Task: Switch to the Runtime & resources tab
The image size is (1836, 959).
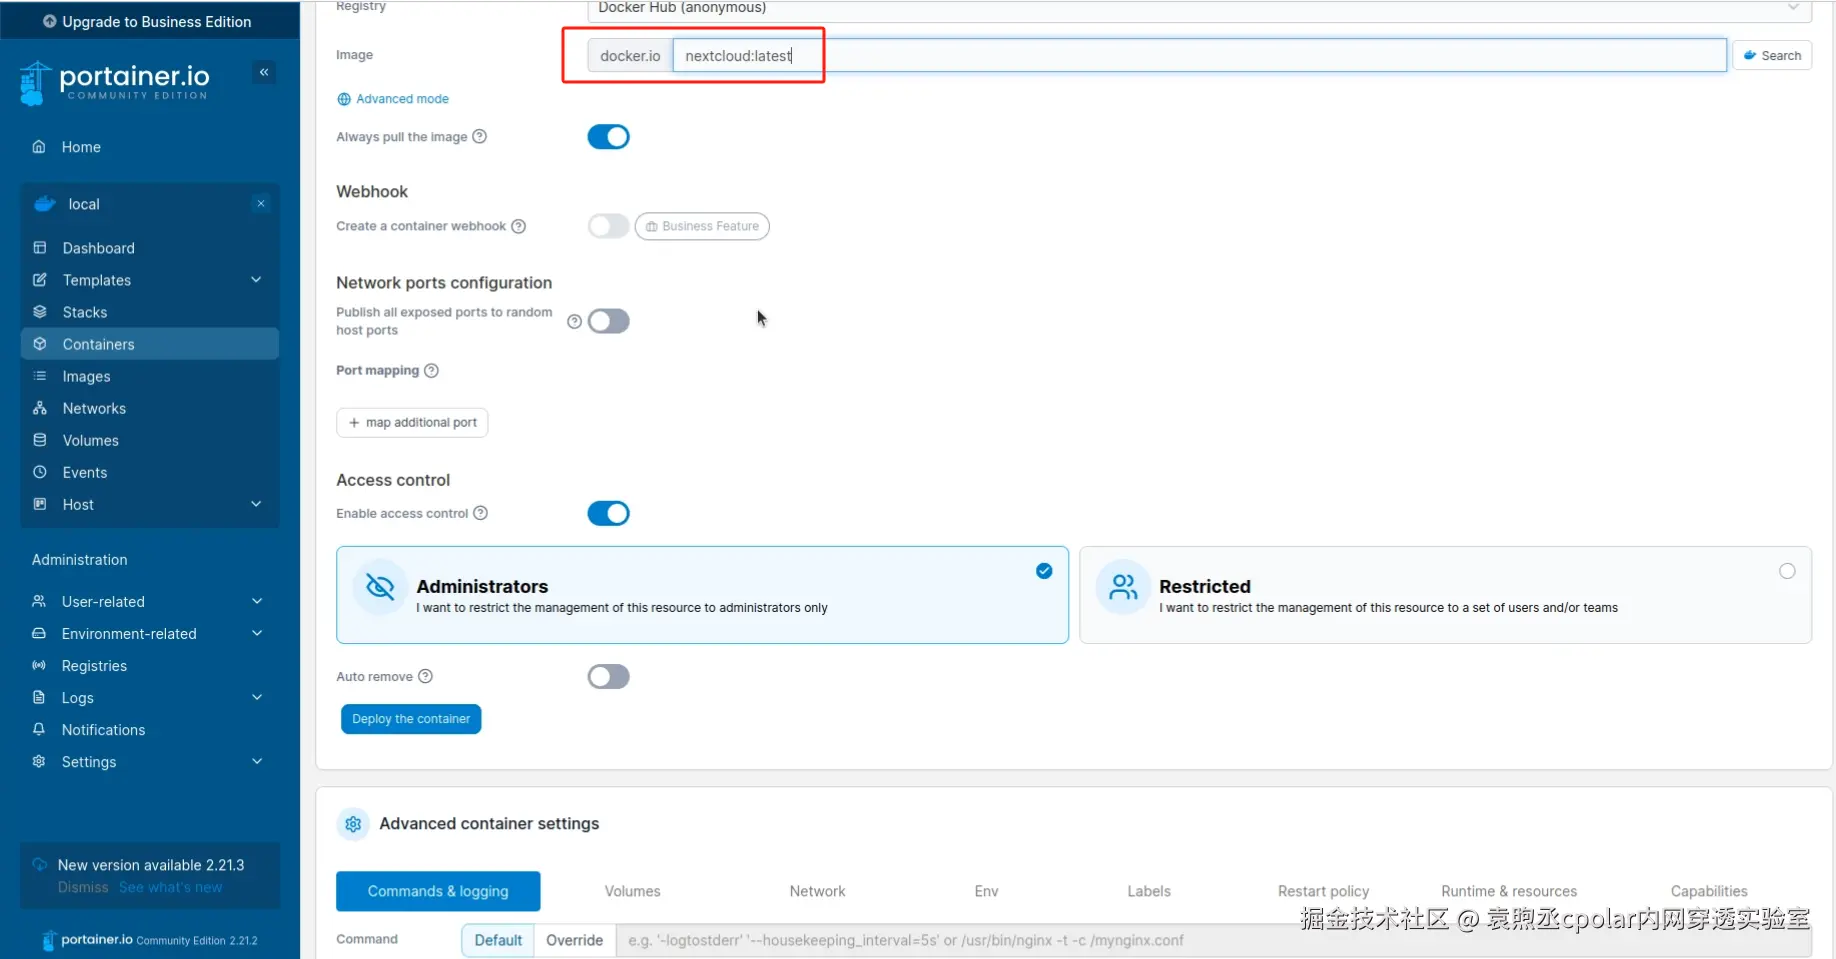Action: click(1509, 891)
